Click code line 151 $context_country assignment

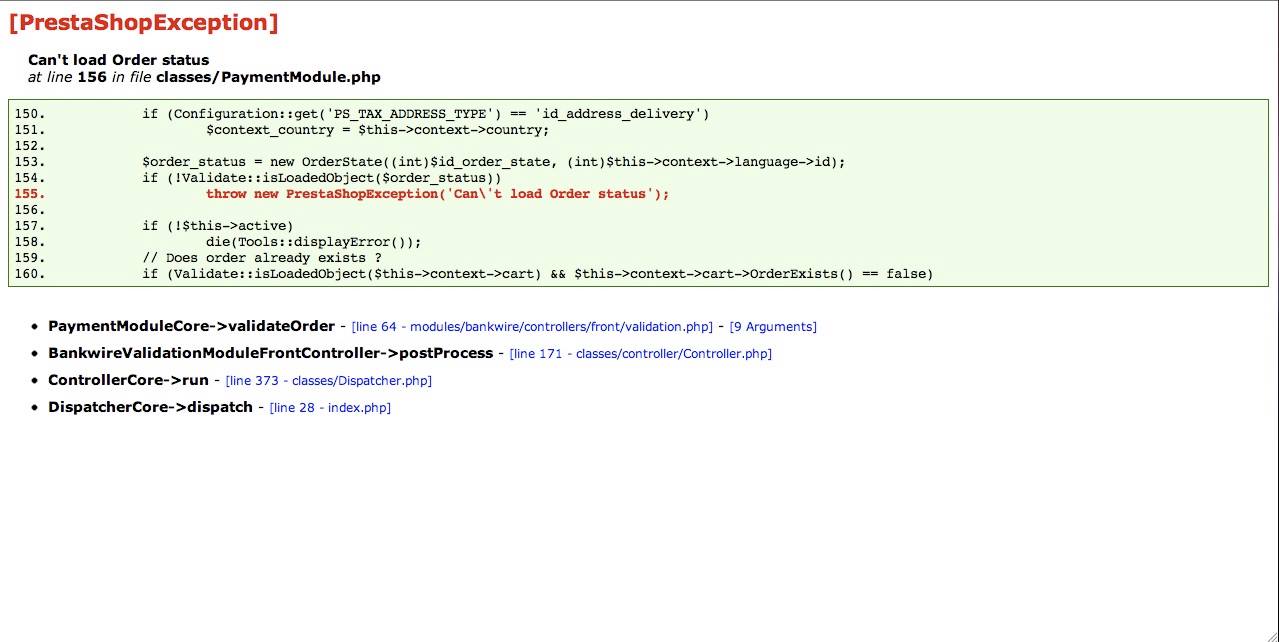click(x=377, y=130)
